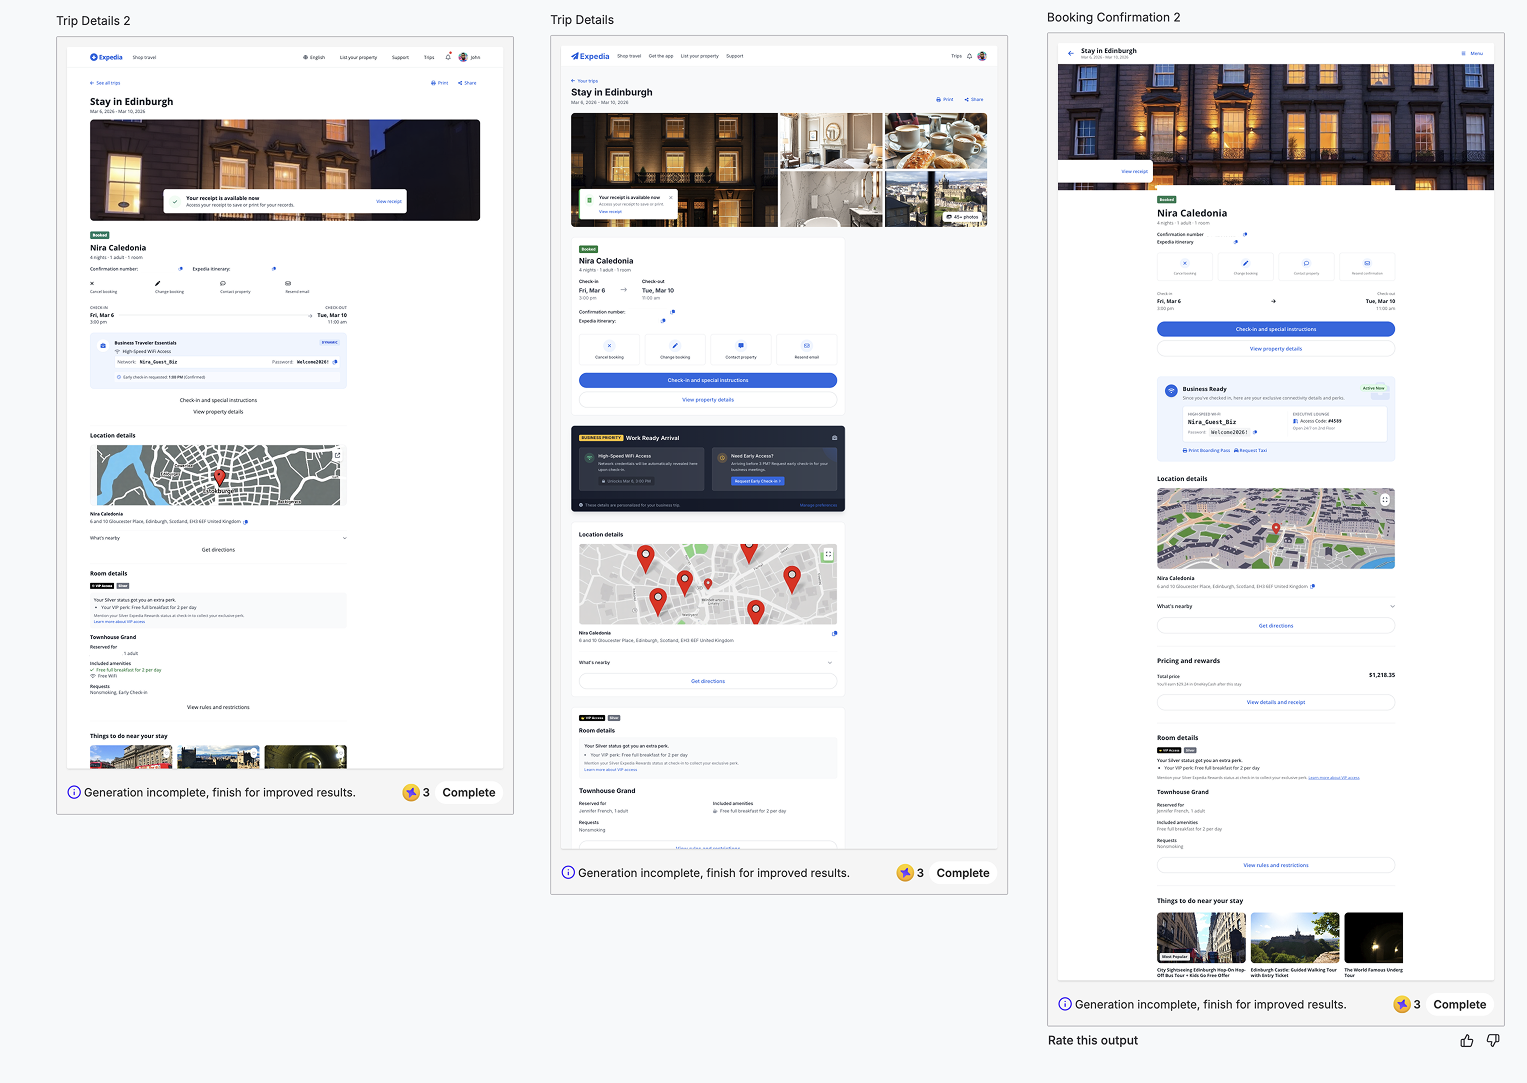Click thumbs up under Rate this output
The height and width of the screenshot is (1083, 1527).
(1467, 1041)
